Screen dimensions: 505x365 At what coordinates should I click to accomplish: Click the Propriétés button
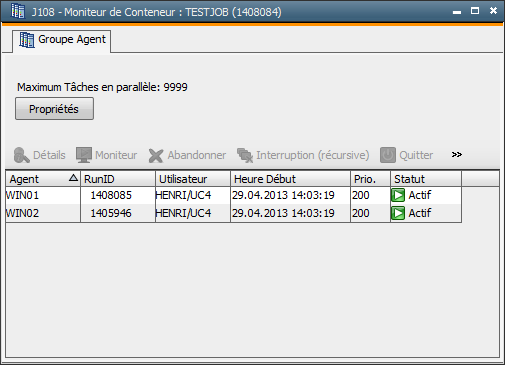tap(54, 109)
